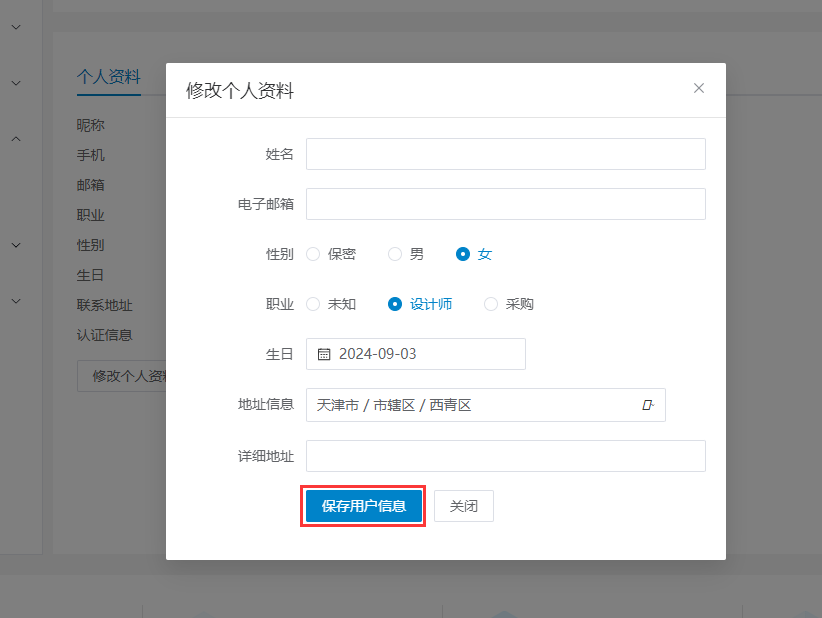Click the 电子邮箱 input field

point(505,204)
